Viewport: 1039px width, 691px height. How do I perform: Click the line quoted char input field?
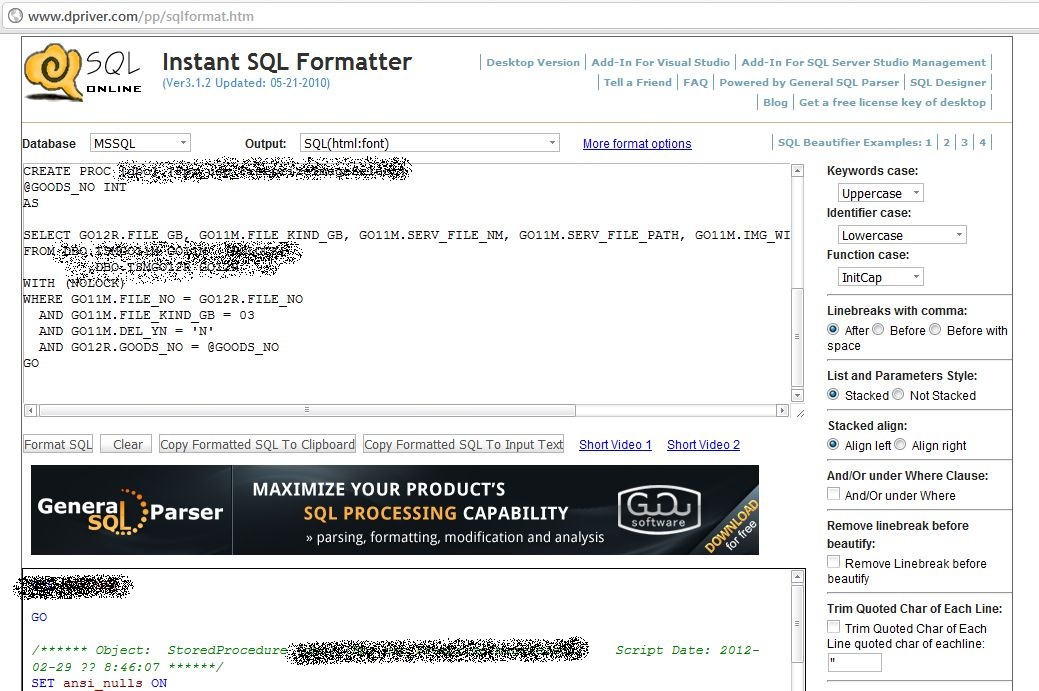click(x=855, y=662)
